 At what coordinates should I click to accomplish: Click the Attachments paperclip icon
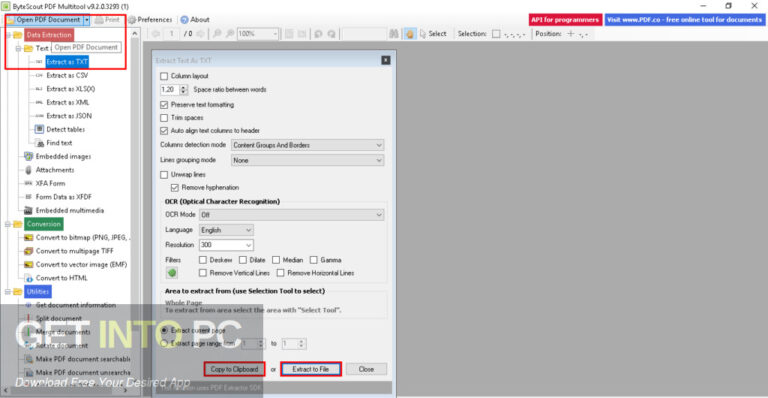(x=28, y=170)
